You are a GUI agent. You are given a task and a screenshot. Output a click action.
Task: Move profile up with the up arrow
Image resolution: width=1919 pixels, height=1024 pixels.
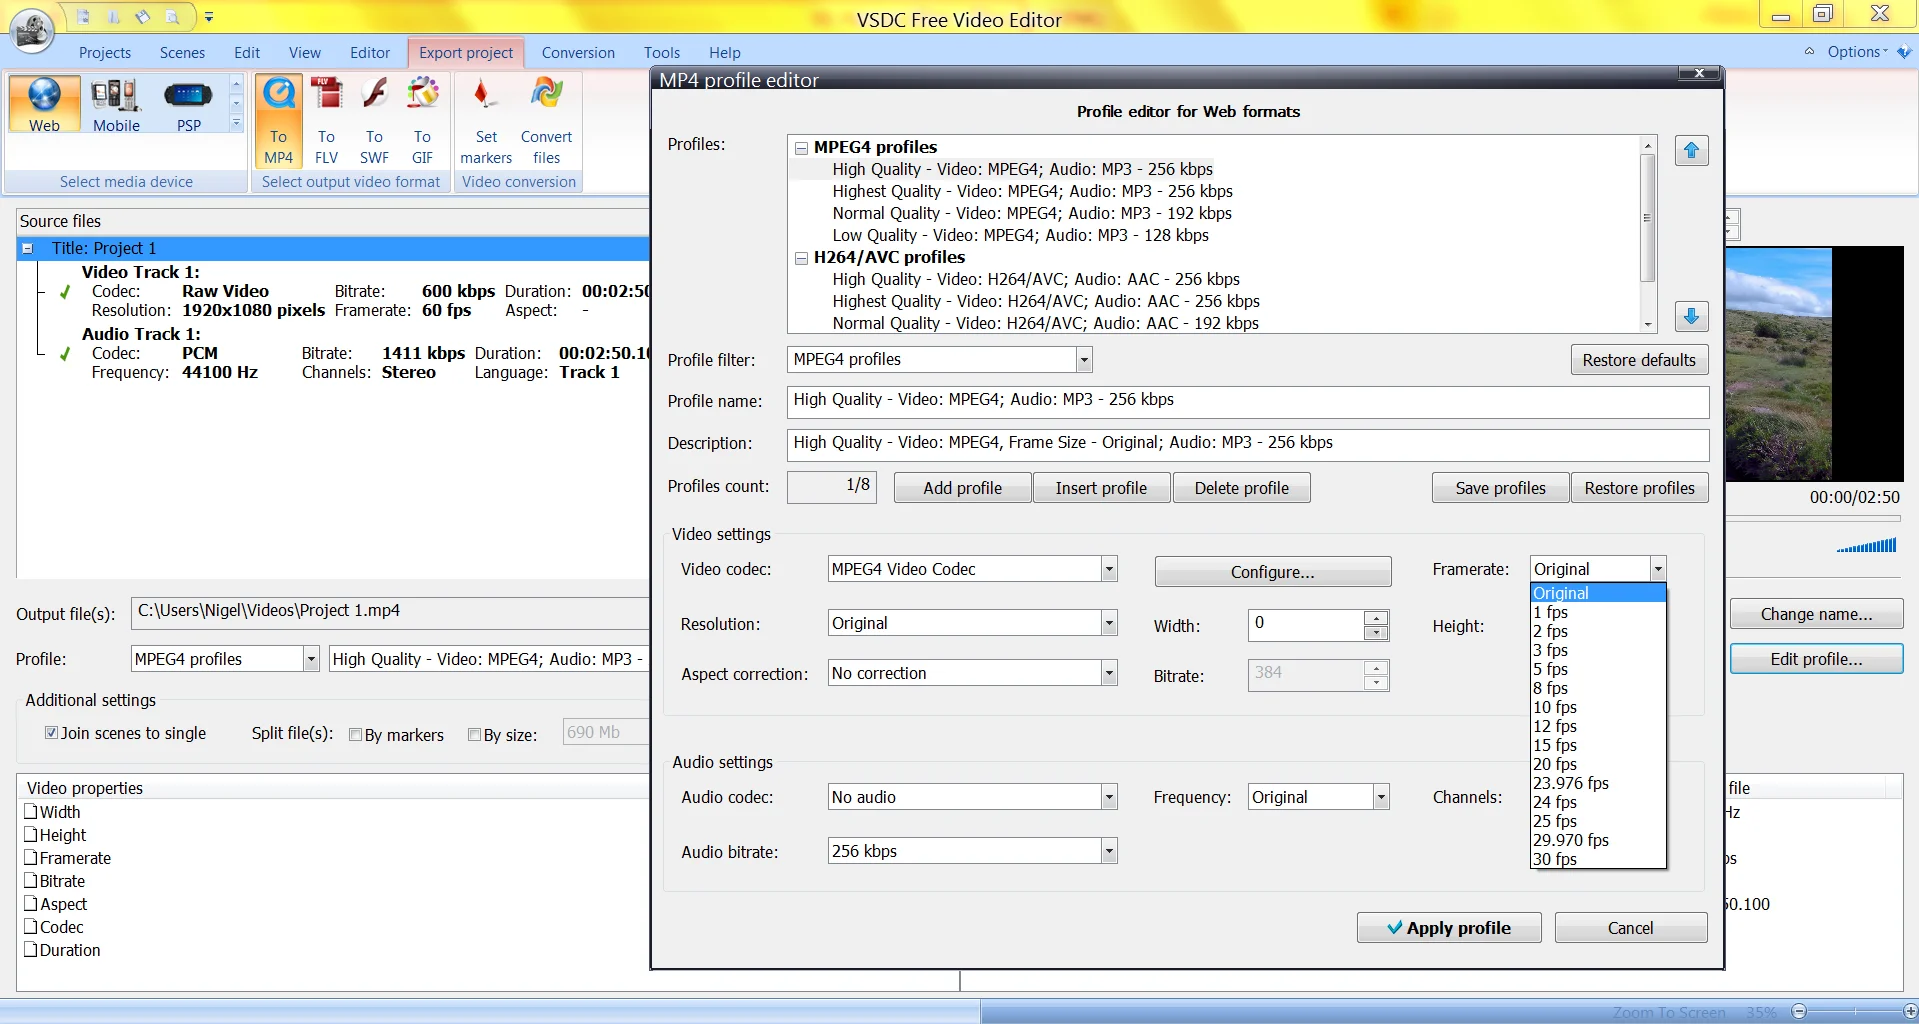point(1691,151)
